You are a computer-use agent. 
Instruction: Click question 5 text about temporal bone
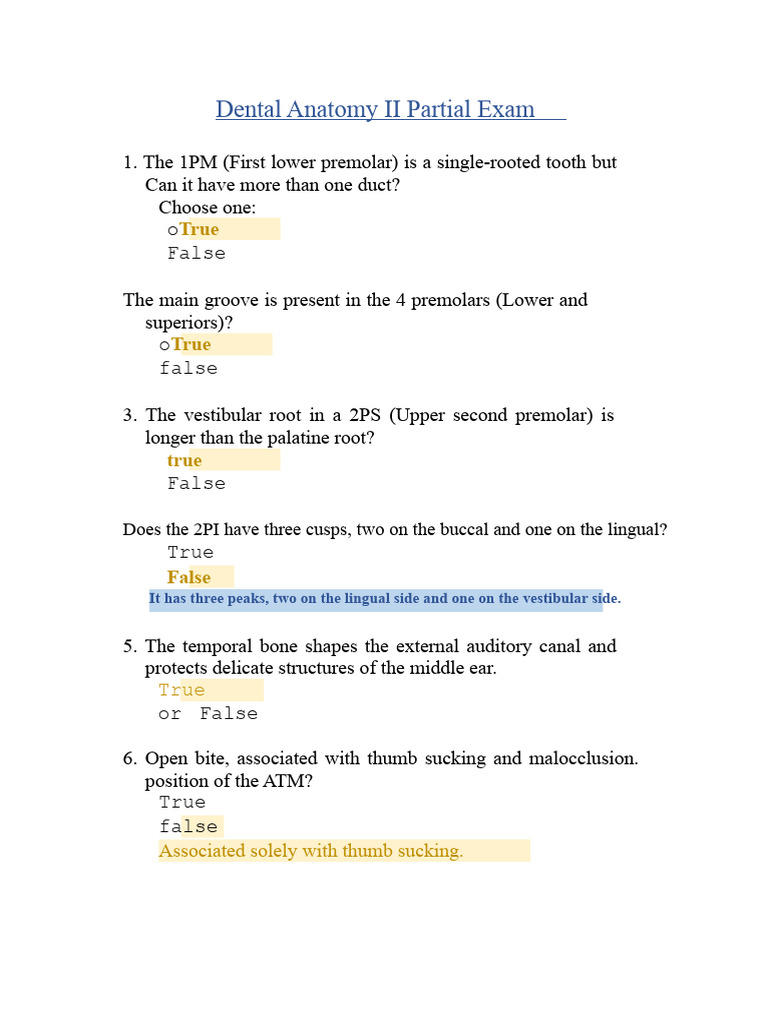(380, 646)
